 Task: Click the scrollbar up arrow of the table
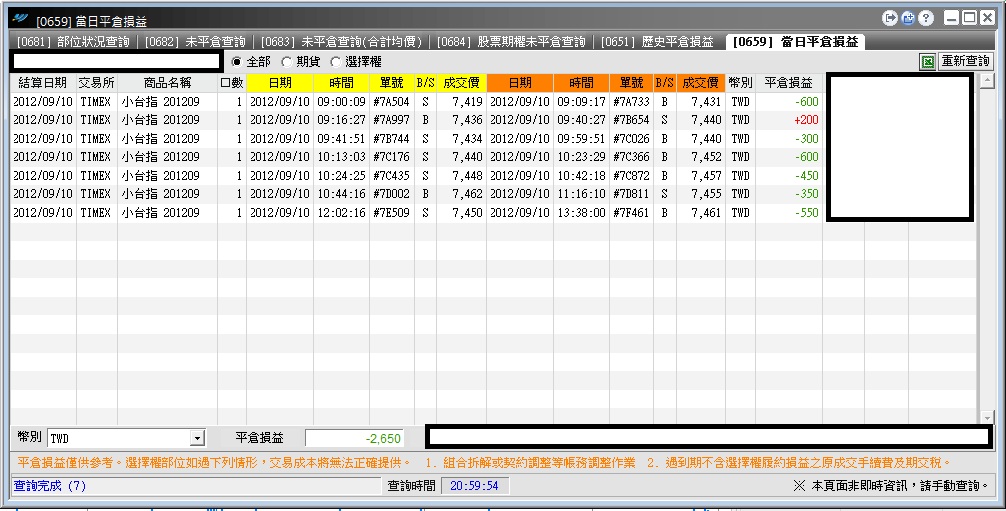tap(986, 82)
